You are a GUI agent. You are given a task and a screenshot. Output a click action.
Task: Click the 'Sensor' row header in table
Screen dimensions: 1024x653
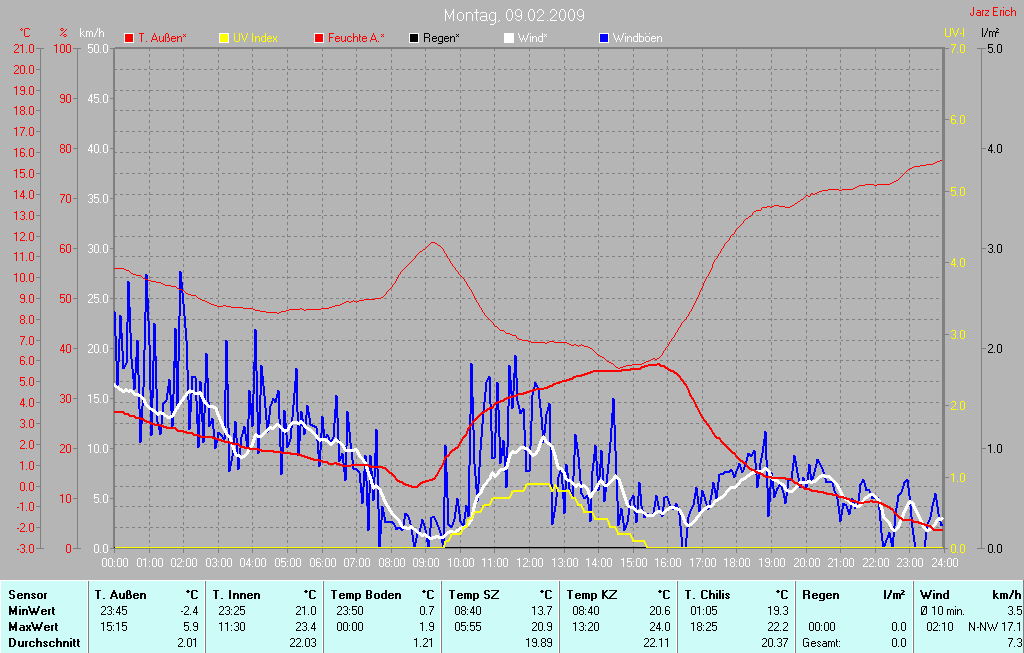tap(28, 595)
